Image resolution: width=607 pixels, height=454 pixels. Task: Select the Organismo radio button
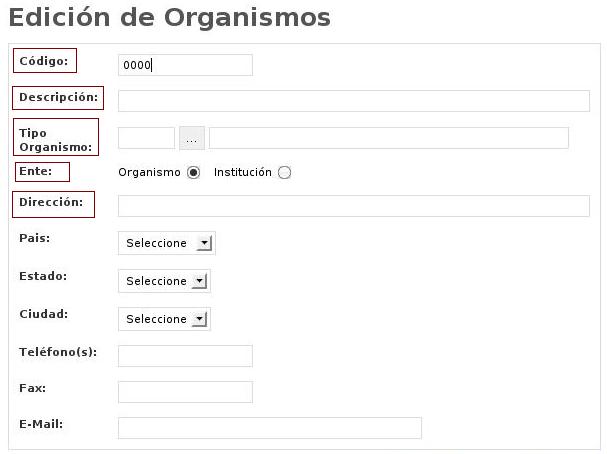click(x=193, y=172)
